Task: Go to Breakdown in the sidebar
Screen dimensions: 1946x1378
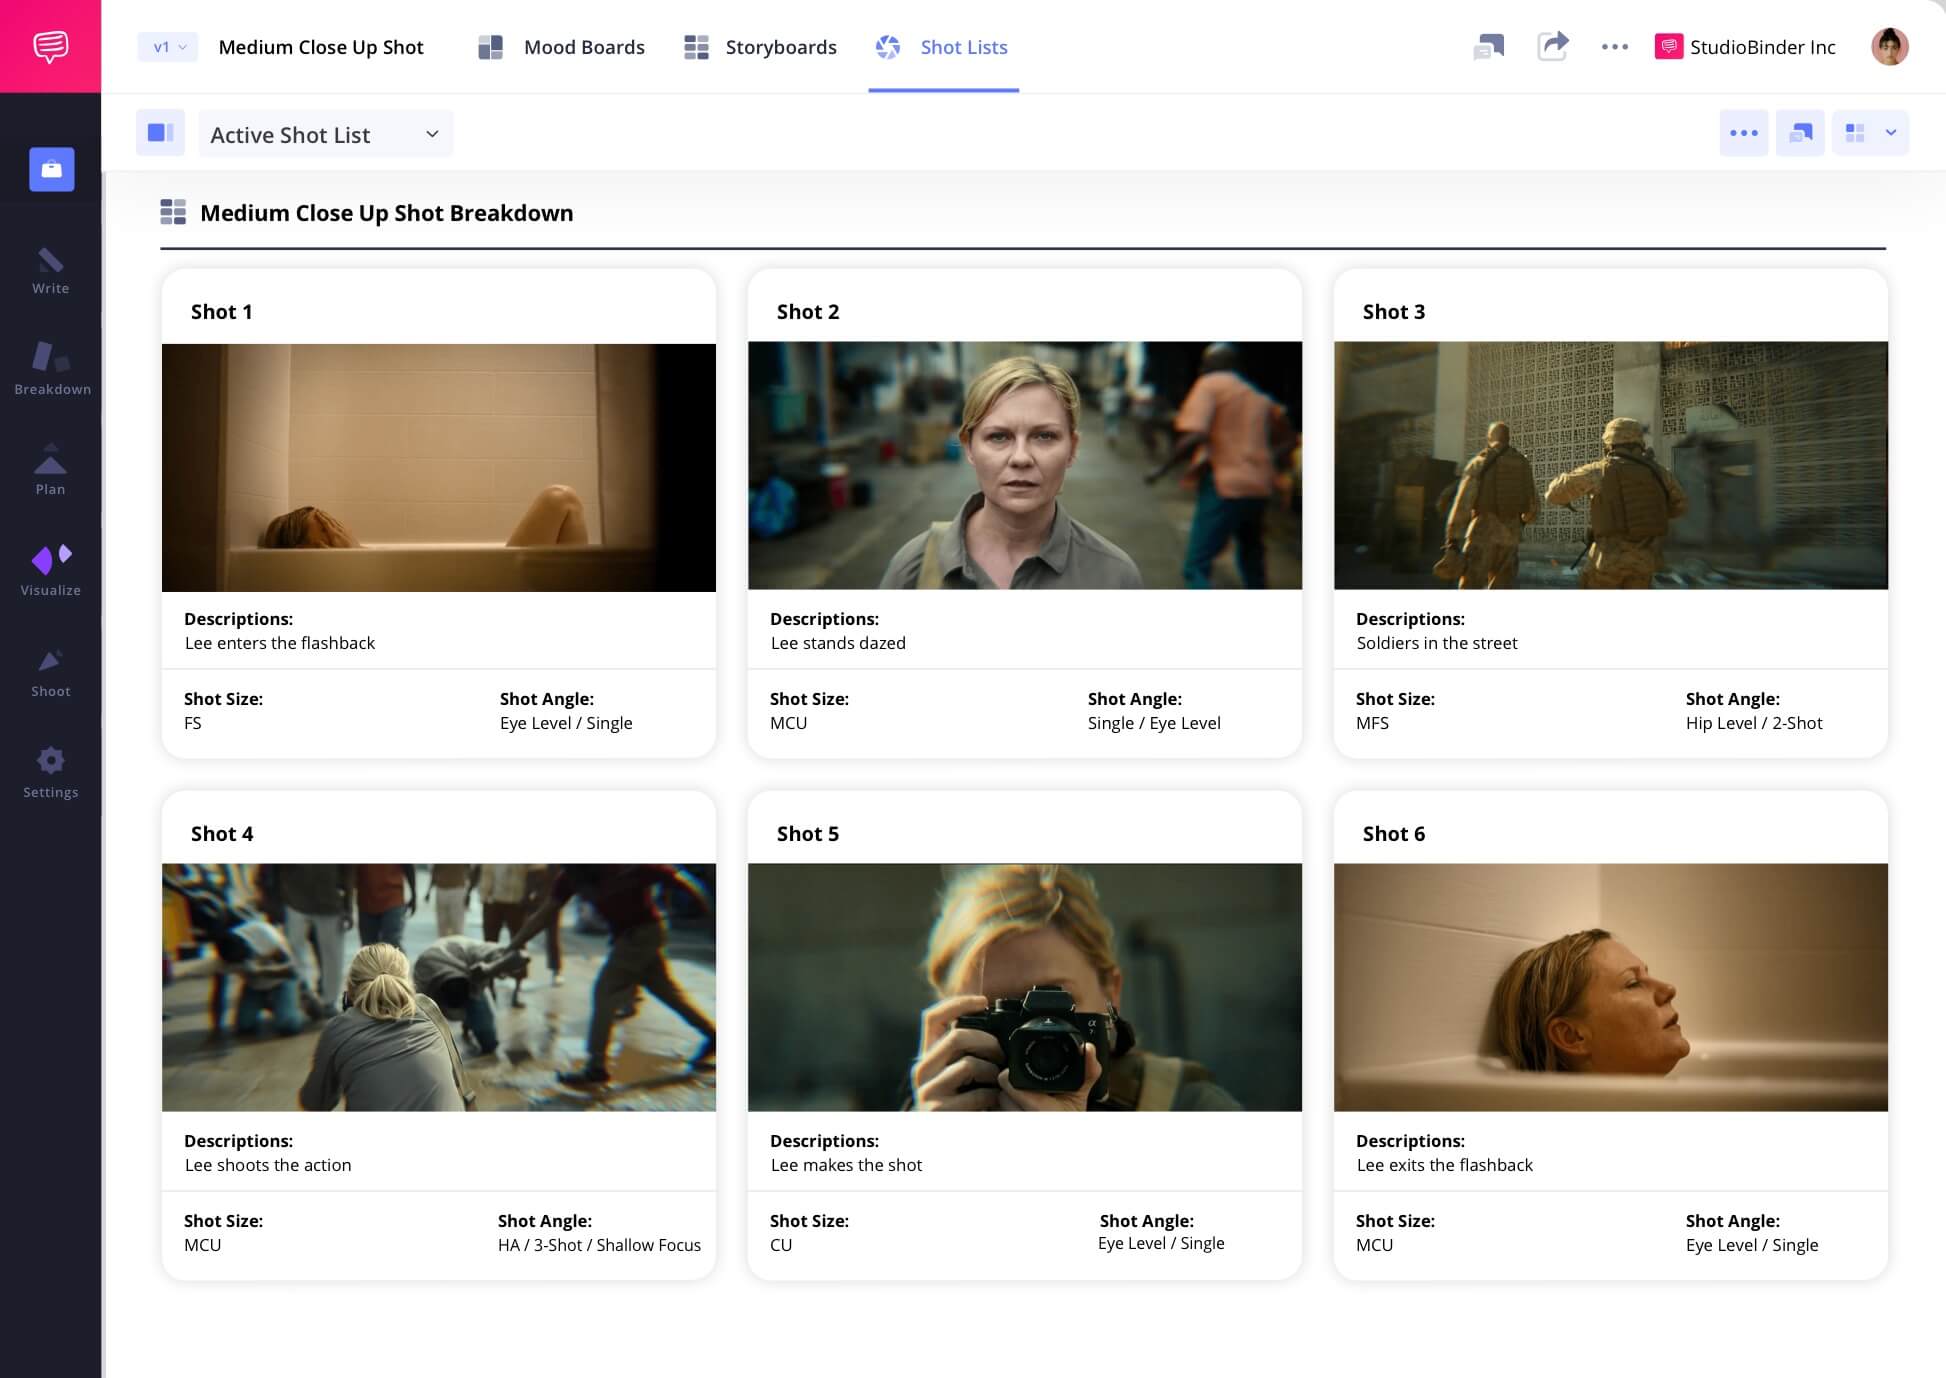Action: click(x=51, y=369)
